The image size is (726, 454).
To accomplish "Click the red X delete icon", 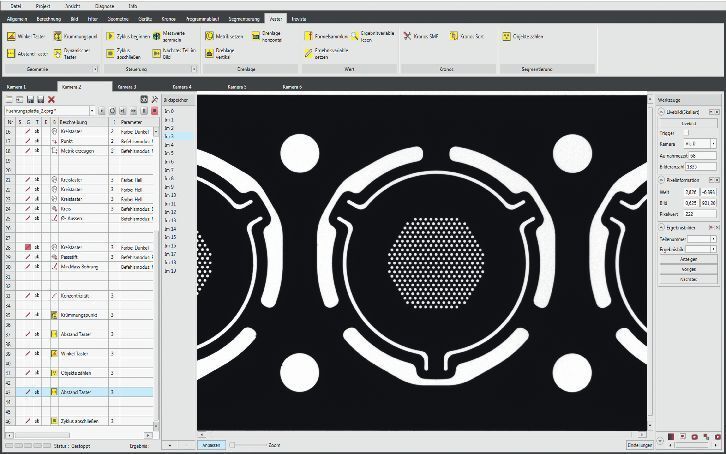I will [51, 100].
